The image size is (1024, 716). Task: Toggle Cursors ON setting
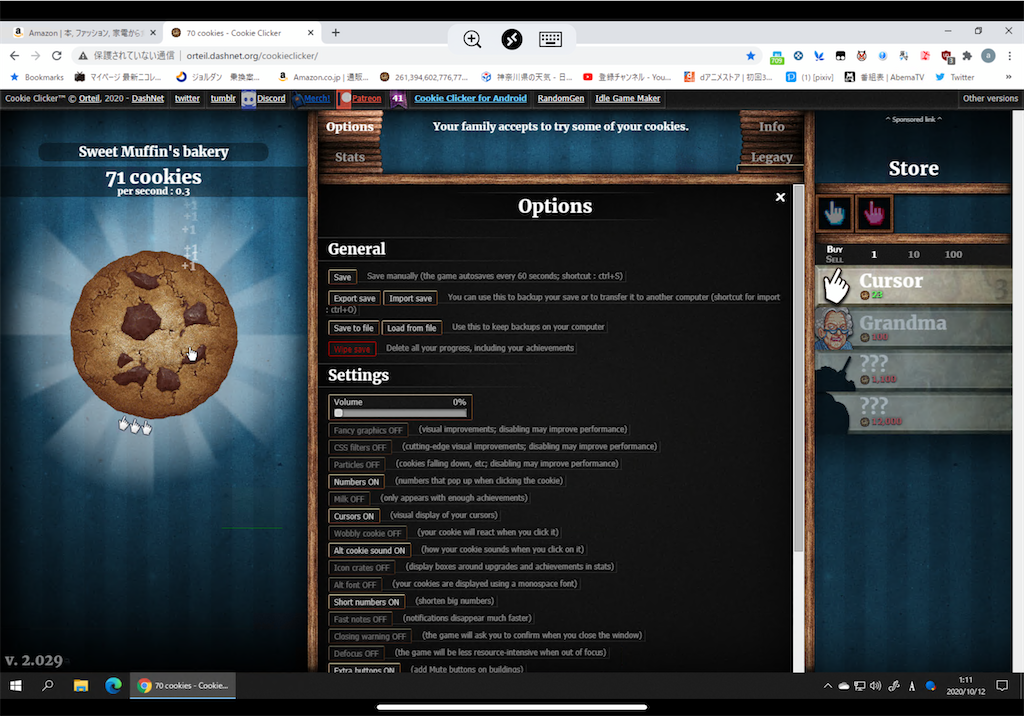353,516
